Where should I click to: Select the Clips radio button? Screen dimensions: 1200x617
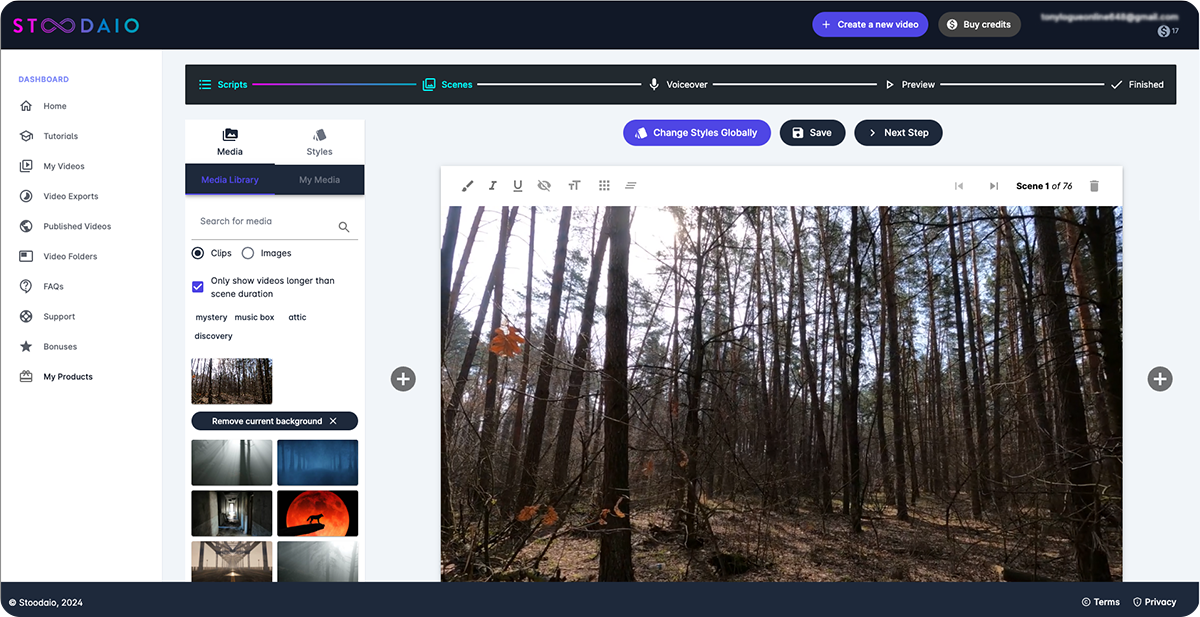click(198, 254)
